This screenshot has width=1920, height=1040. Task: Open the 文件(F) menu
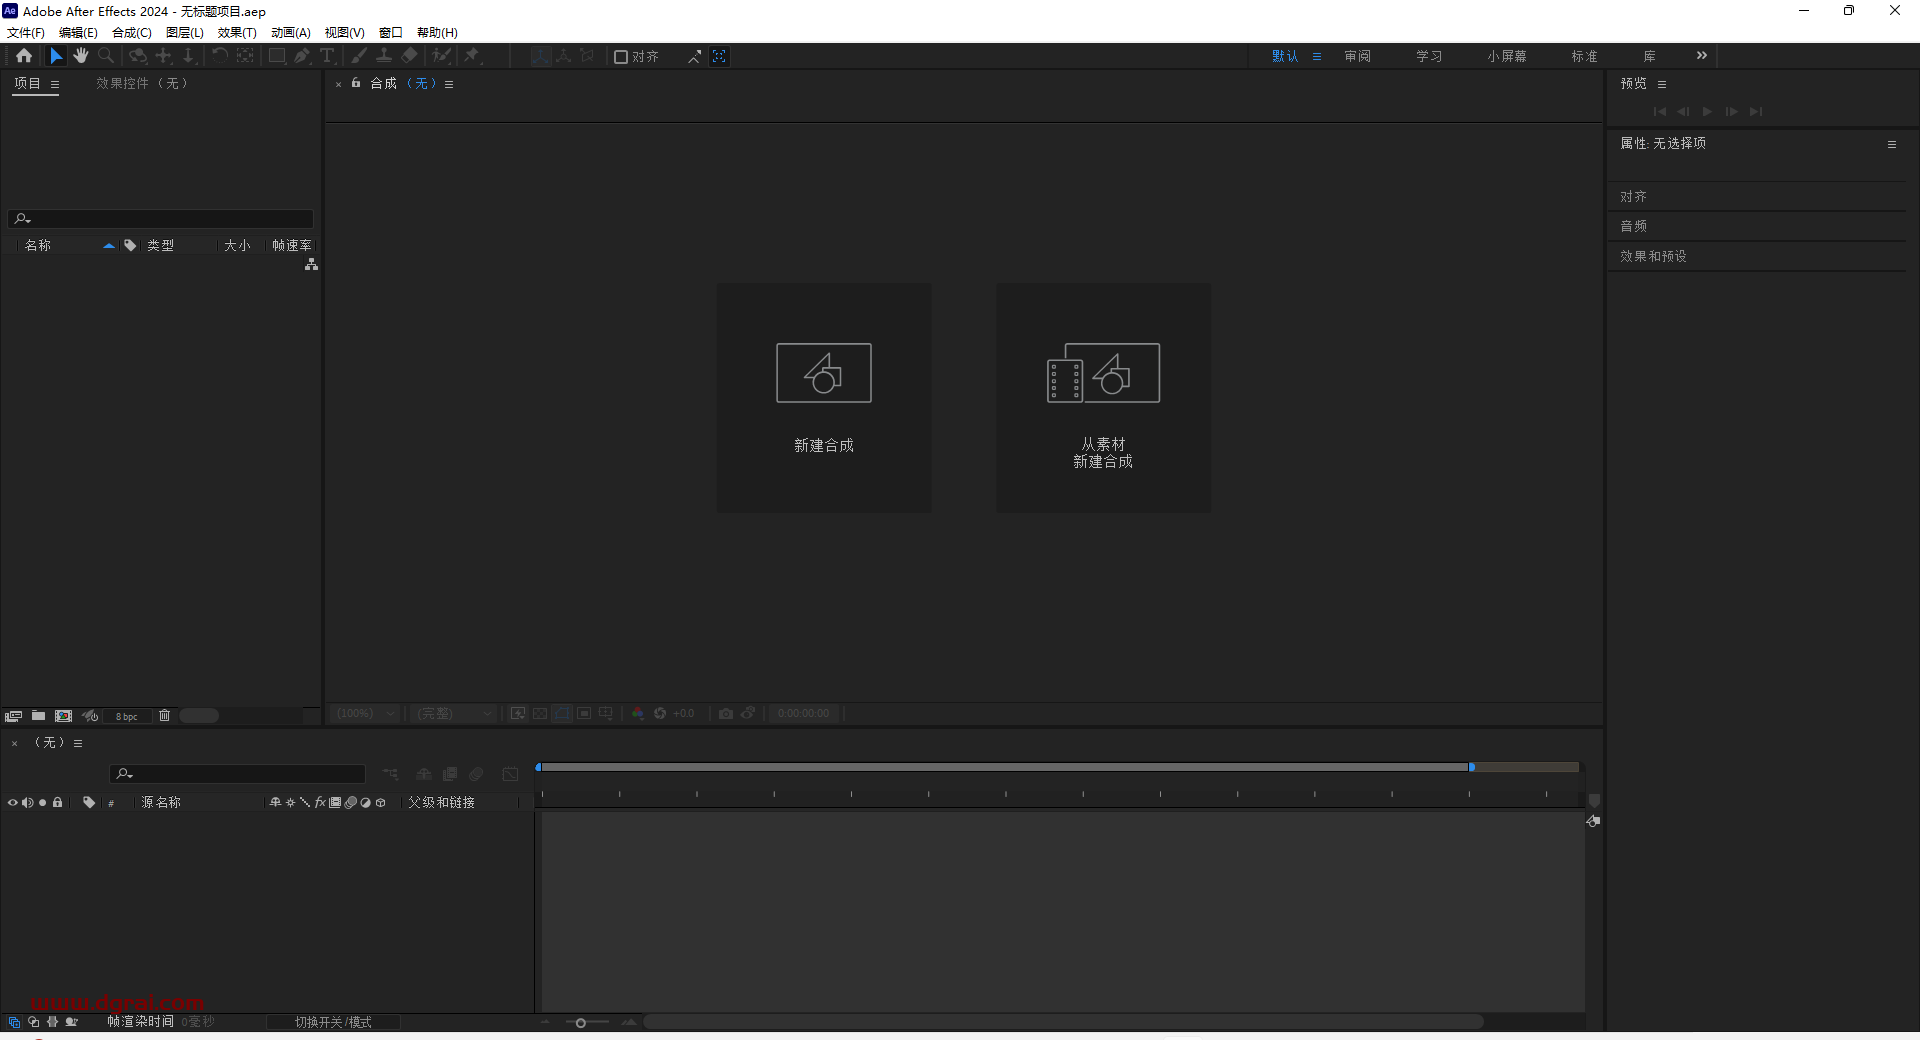pos(26,33)
